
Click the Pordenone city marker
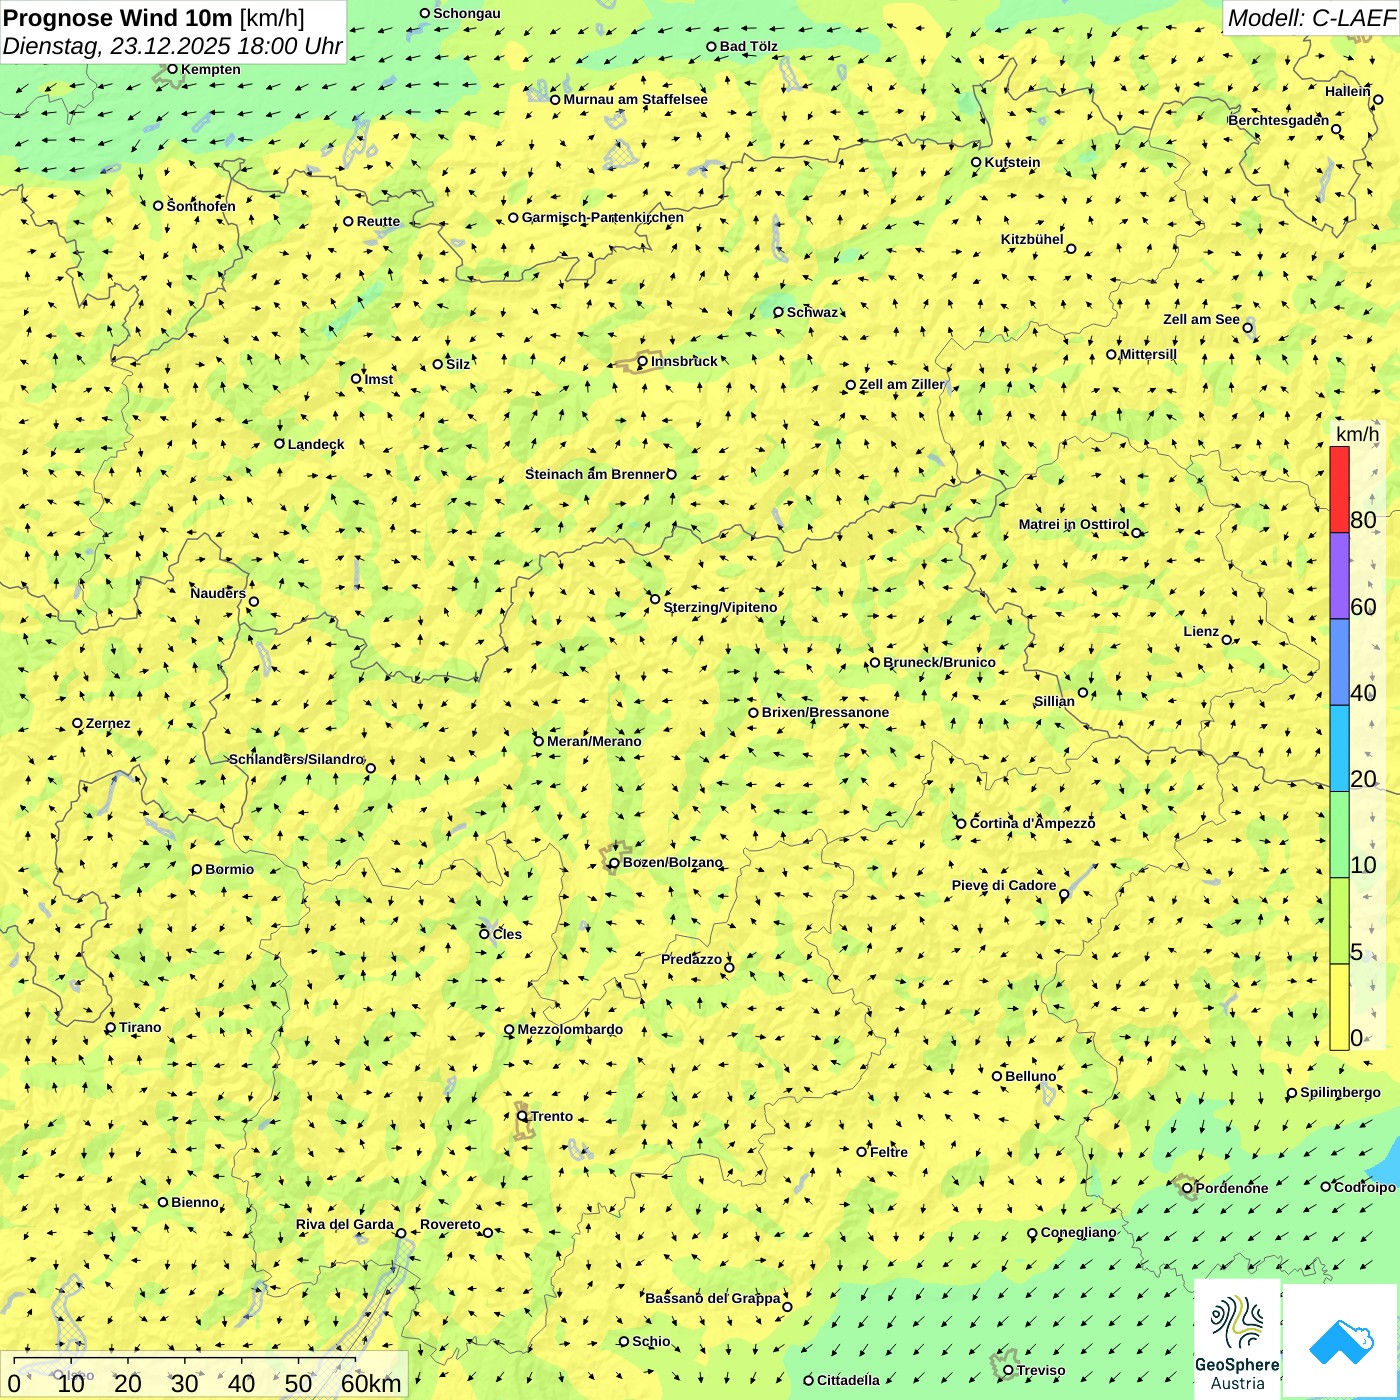(1187, 1188)
